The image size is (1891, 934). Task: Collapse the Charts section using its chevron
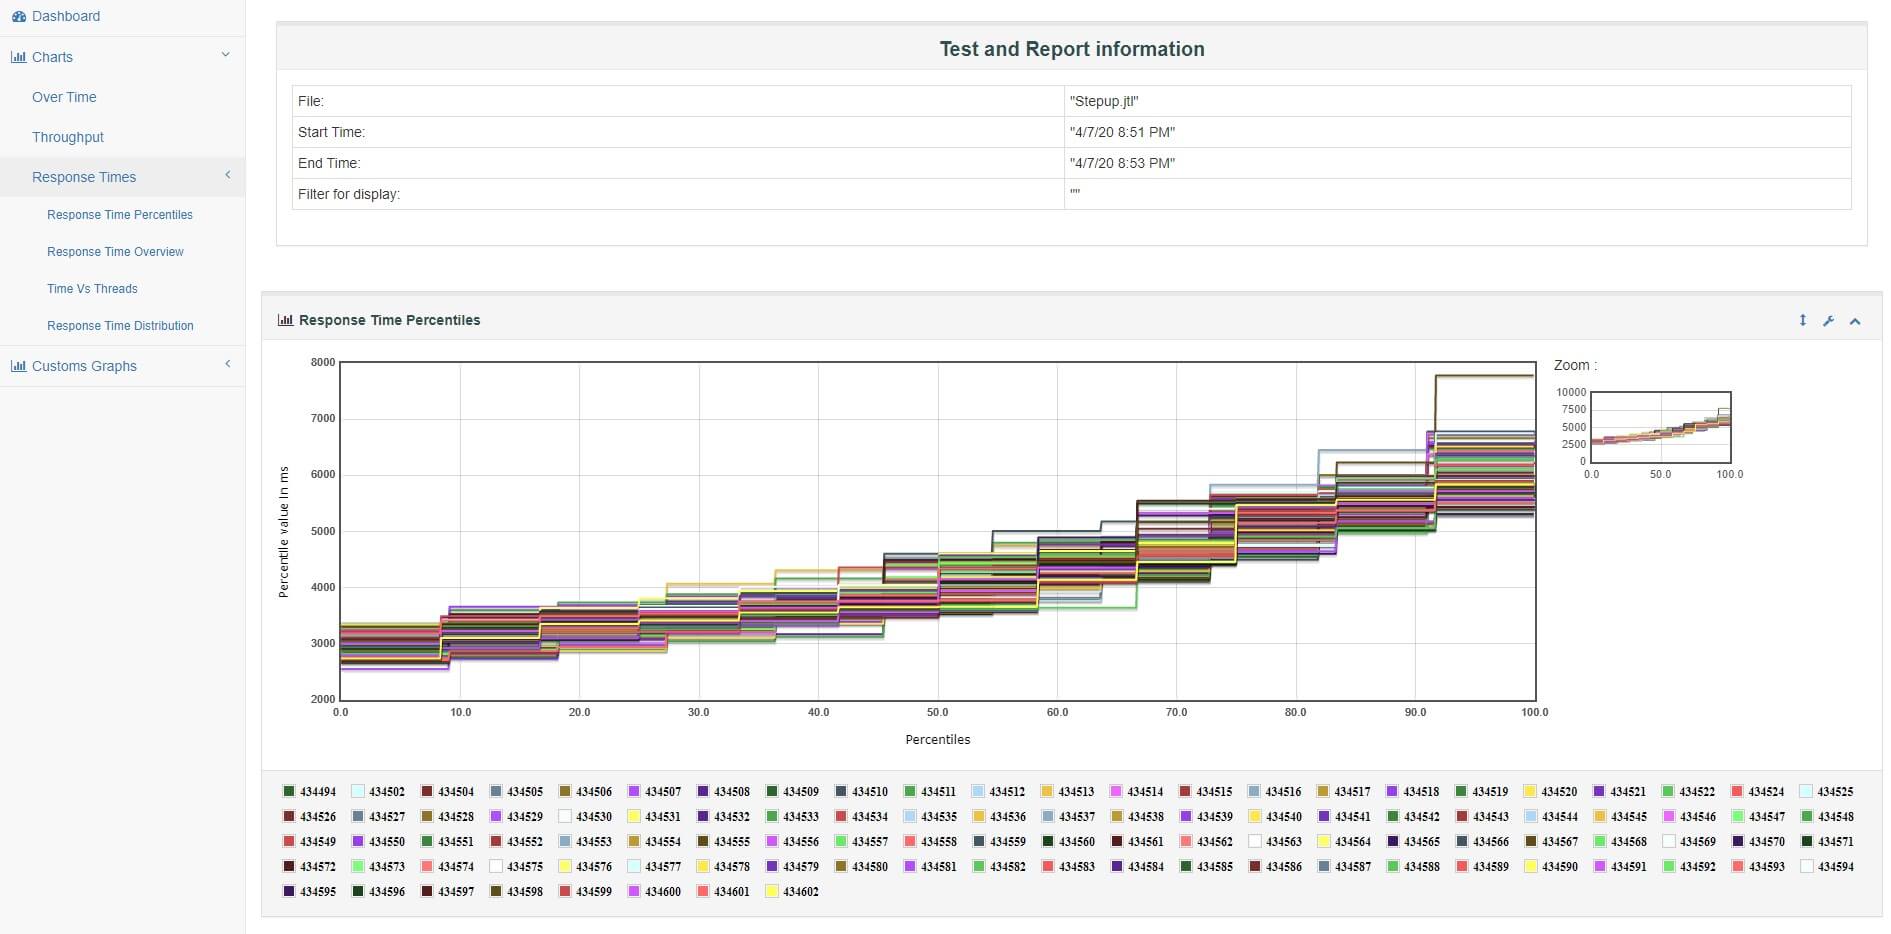tap(226, 54)
